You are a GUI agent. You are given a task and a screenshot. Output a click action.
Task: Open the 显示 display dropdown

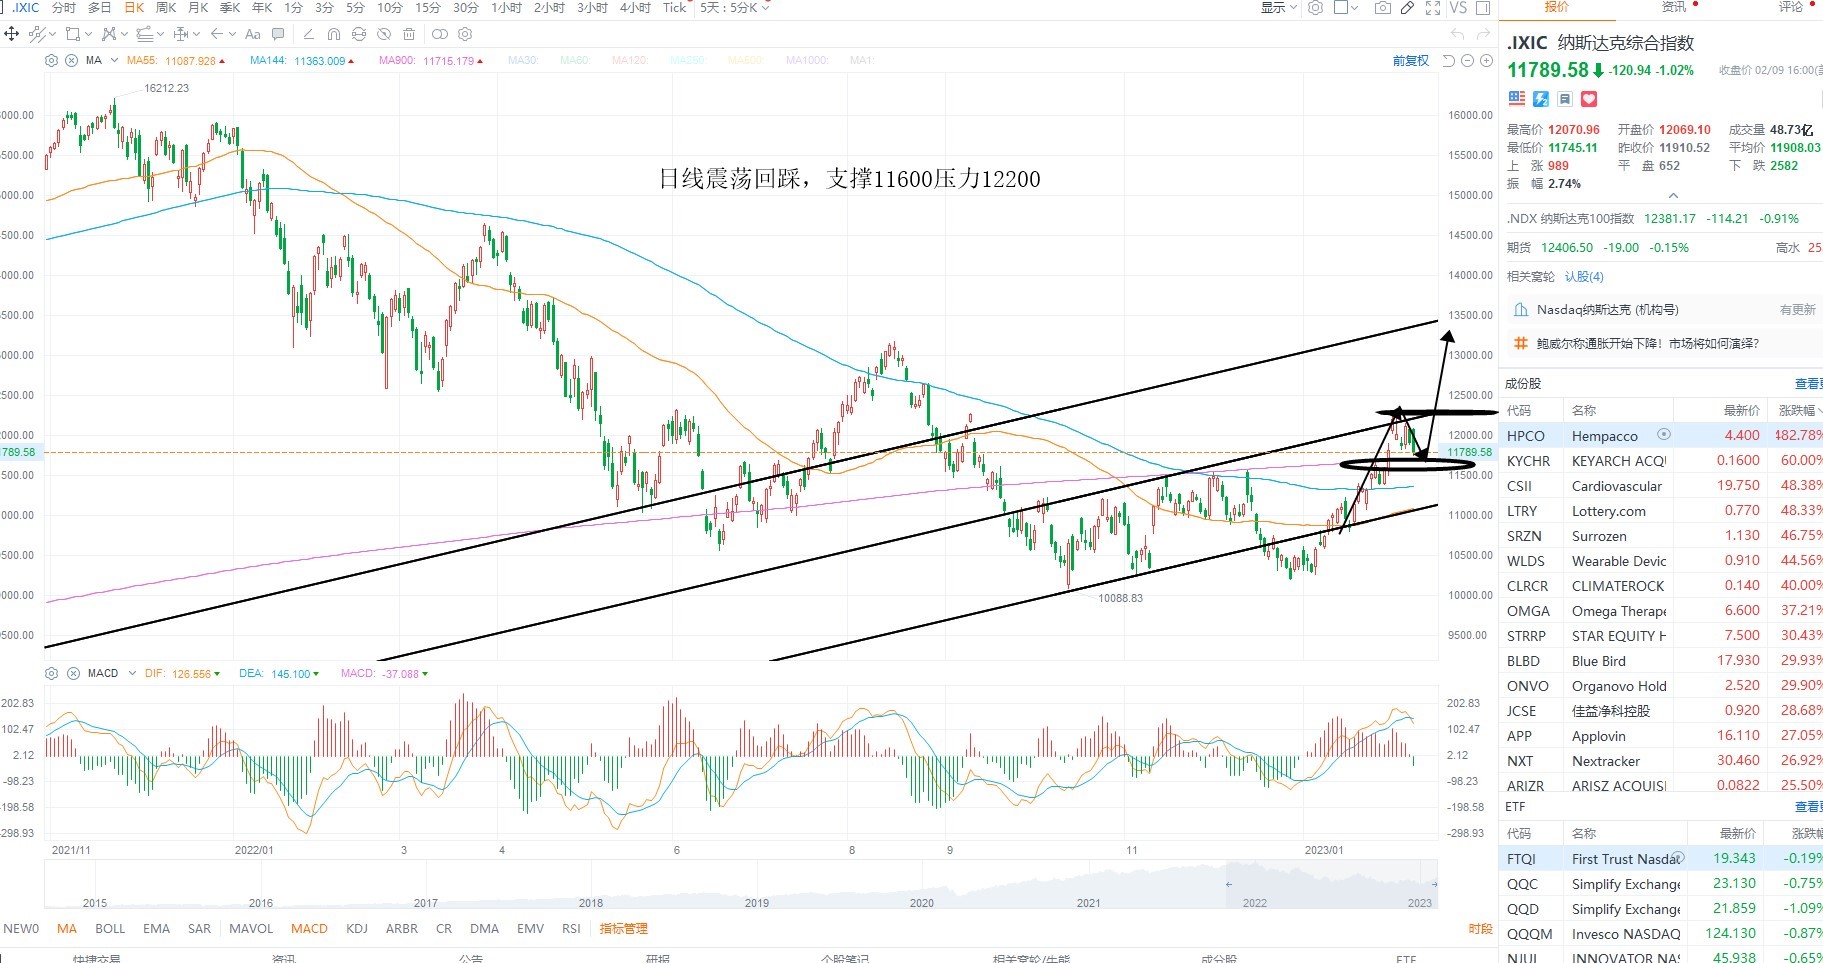[x=1278, y=8]
